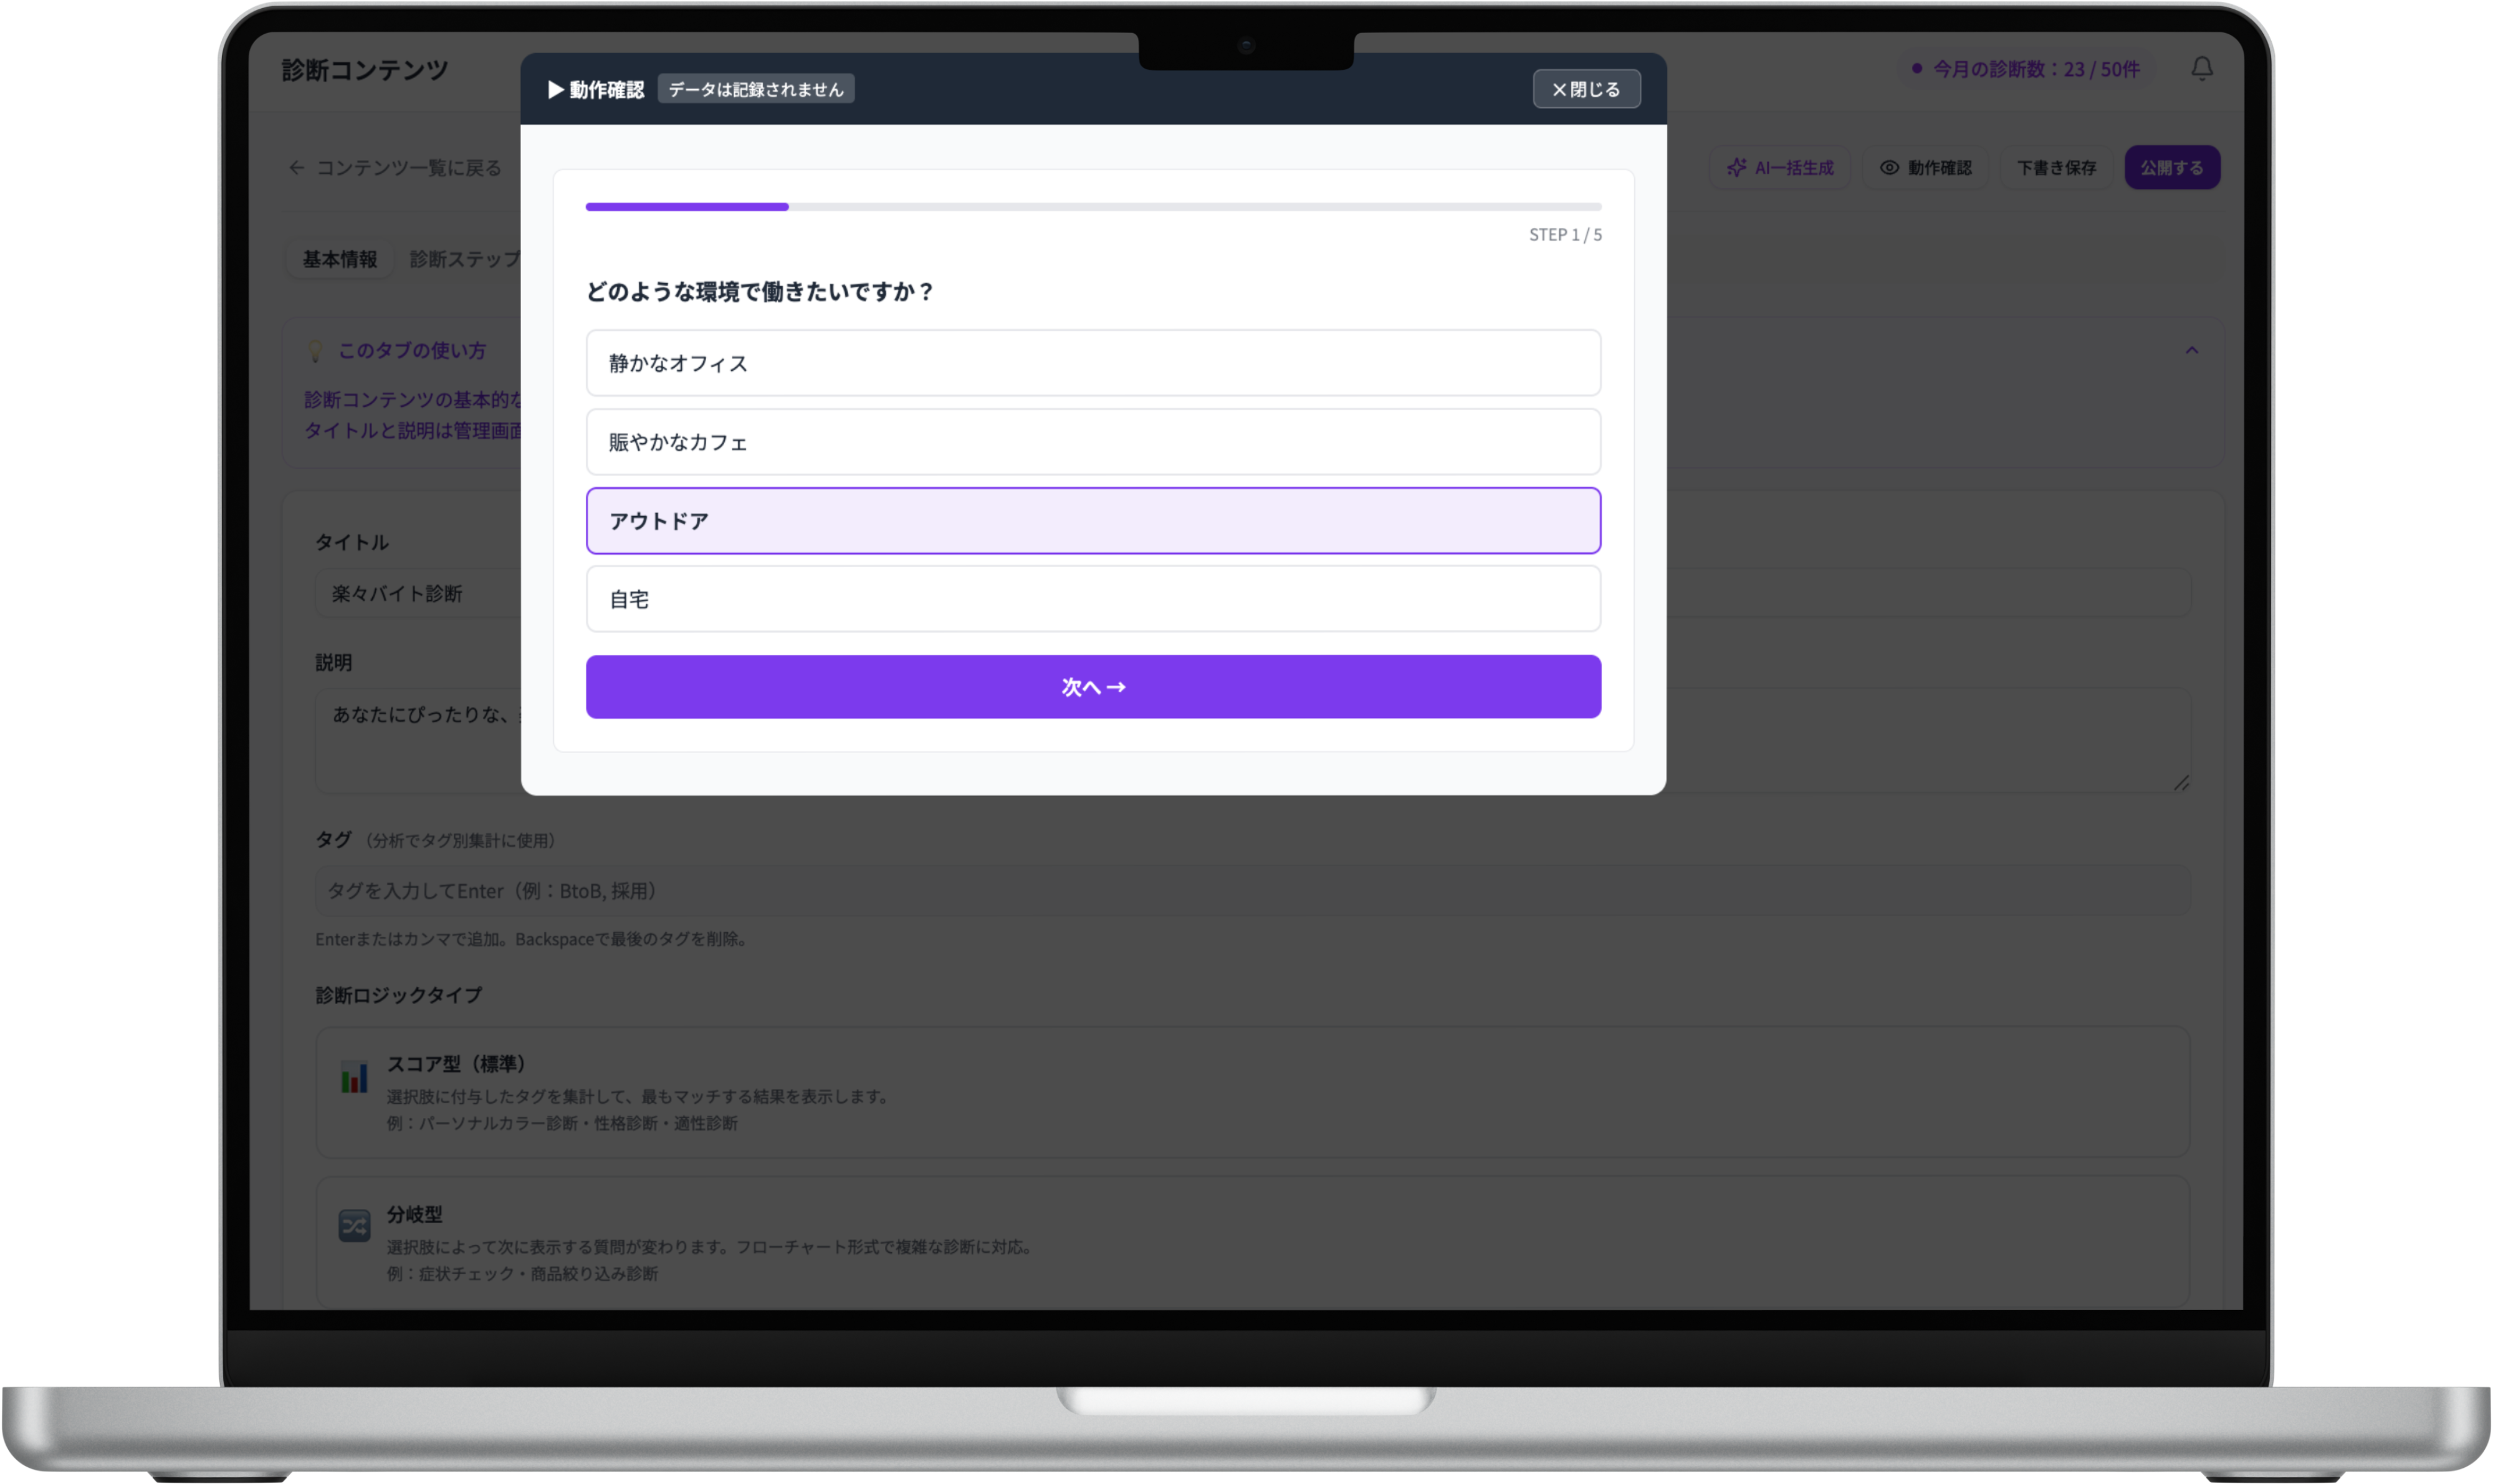Click the bar chart icon of スコア型
This screenshot has height=1484, width=2493.
pos(354,1077)
